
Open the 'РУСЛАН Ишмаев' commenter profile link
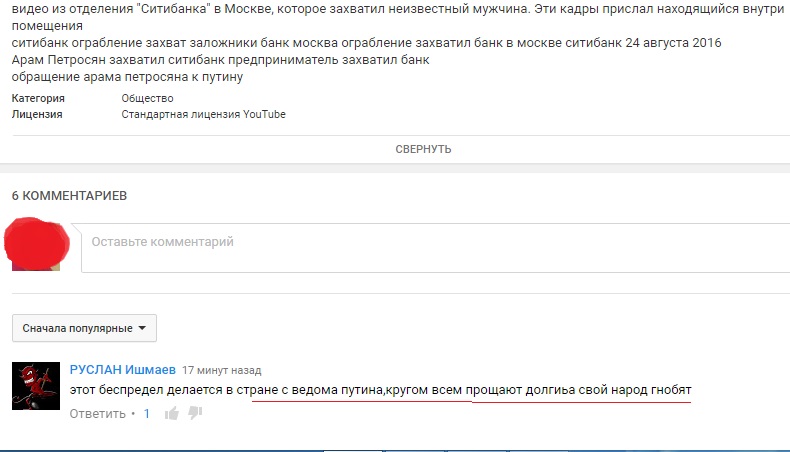coord(122,369)
